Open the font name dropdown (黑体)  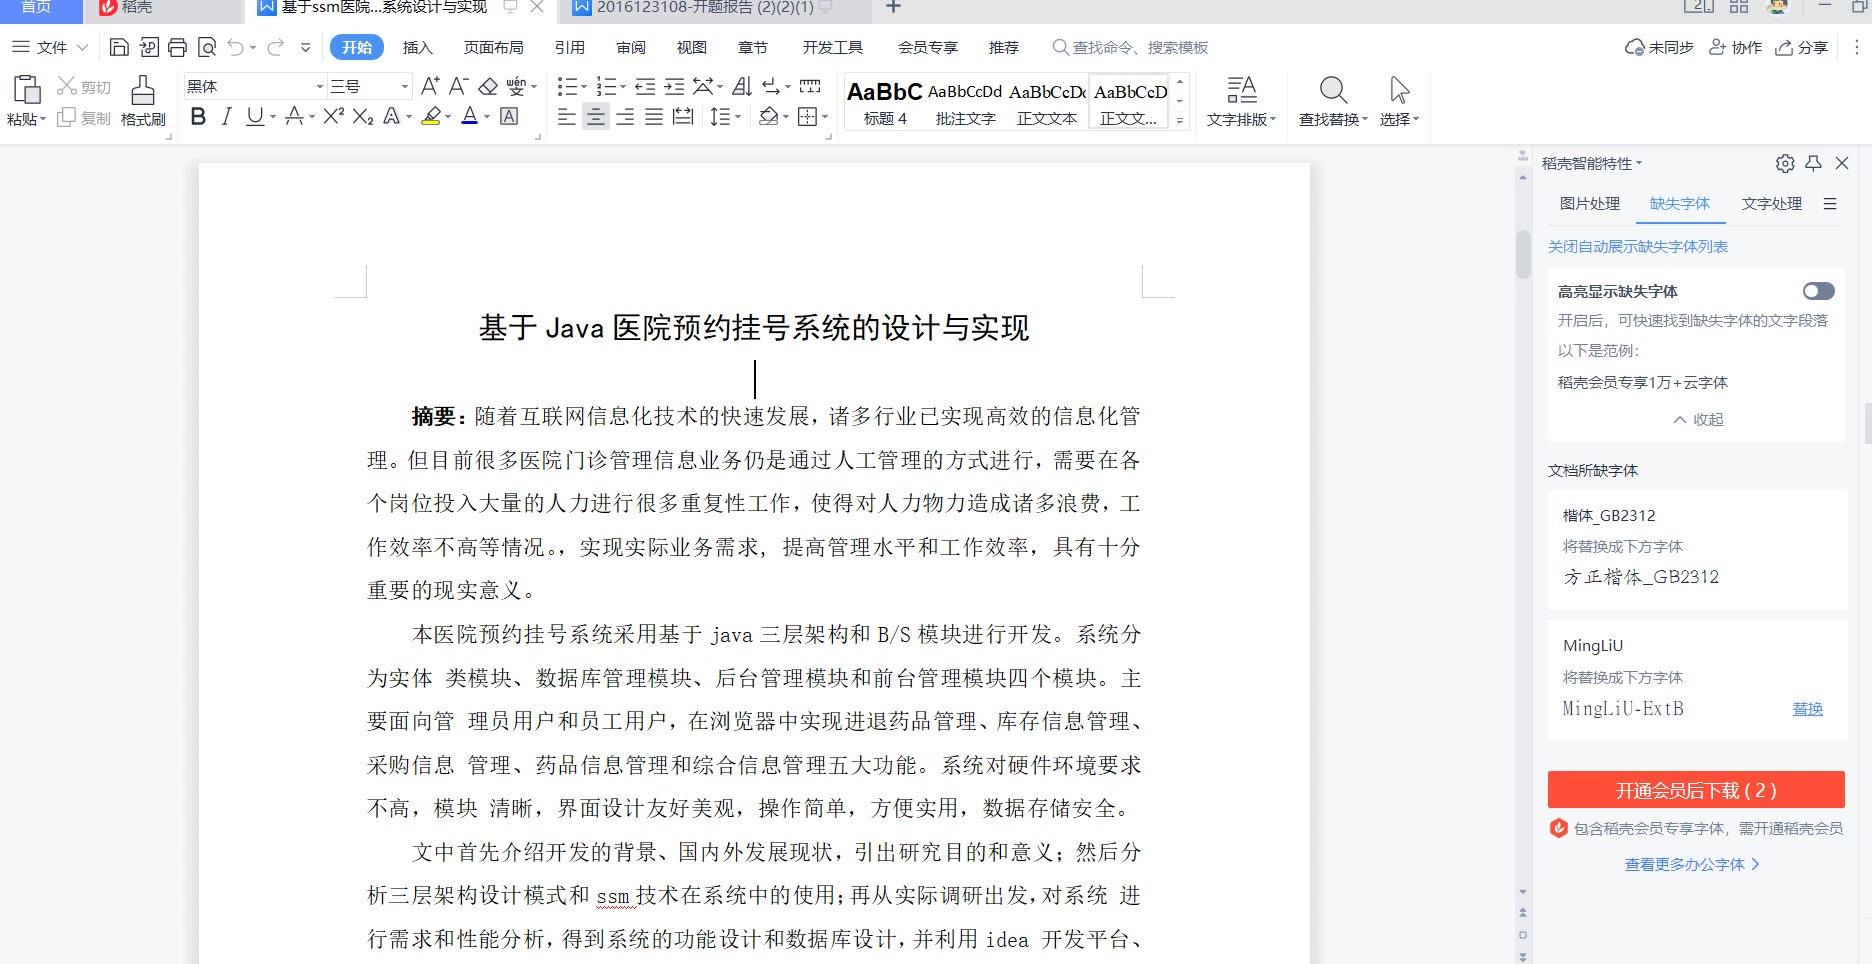tap(320, 86)
